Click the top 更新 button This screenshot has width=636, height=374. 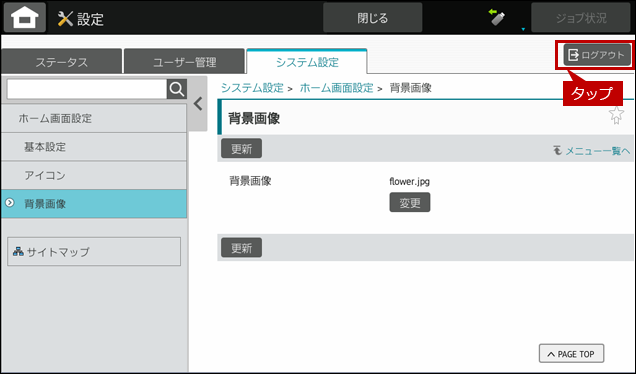point(241,149)
